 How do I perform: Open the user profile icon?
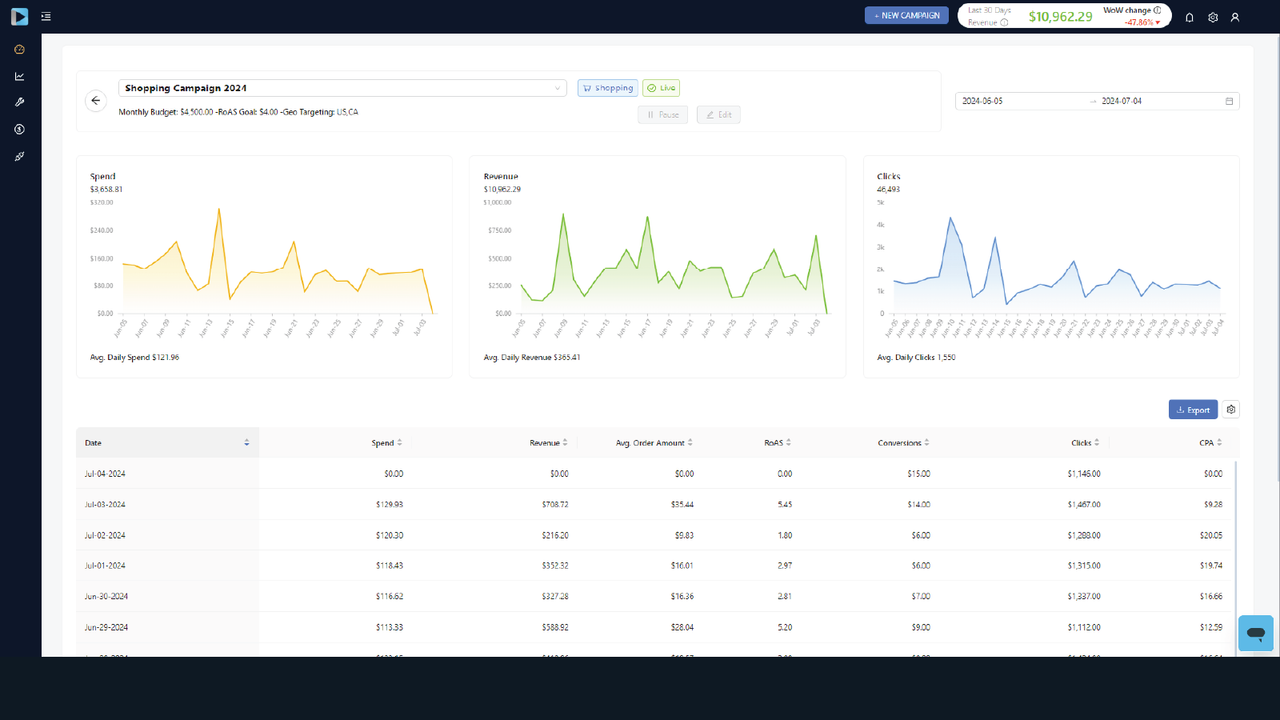(1236, 17)
